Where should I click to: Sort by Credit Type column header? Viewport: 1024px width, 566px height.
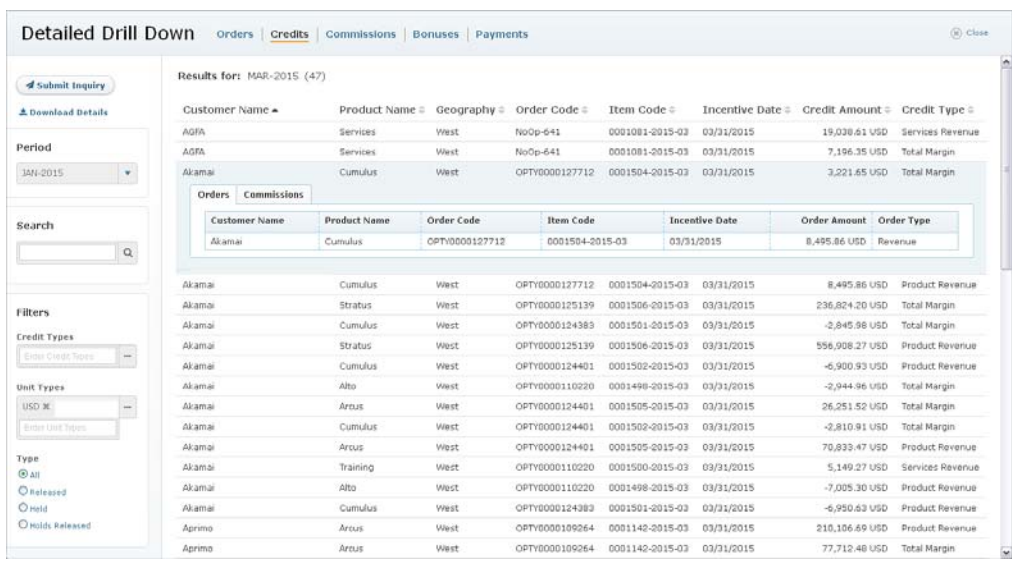[x=937, y=110]
